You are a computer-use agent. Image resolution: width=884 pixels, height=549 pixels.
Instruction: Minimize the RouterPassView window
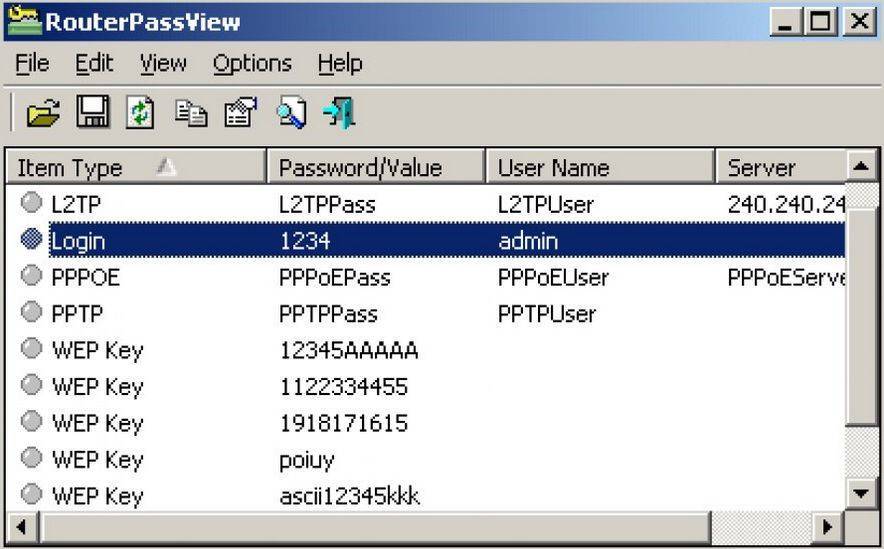coord(786,22)
